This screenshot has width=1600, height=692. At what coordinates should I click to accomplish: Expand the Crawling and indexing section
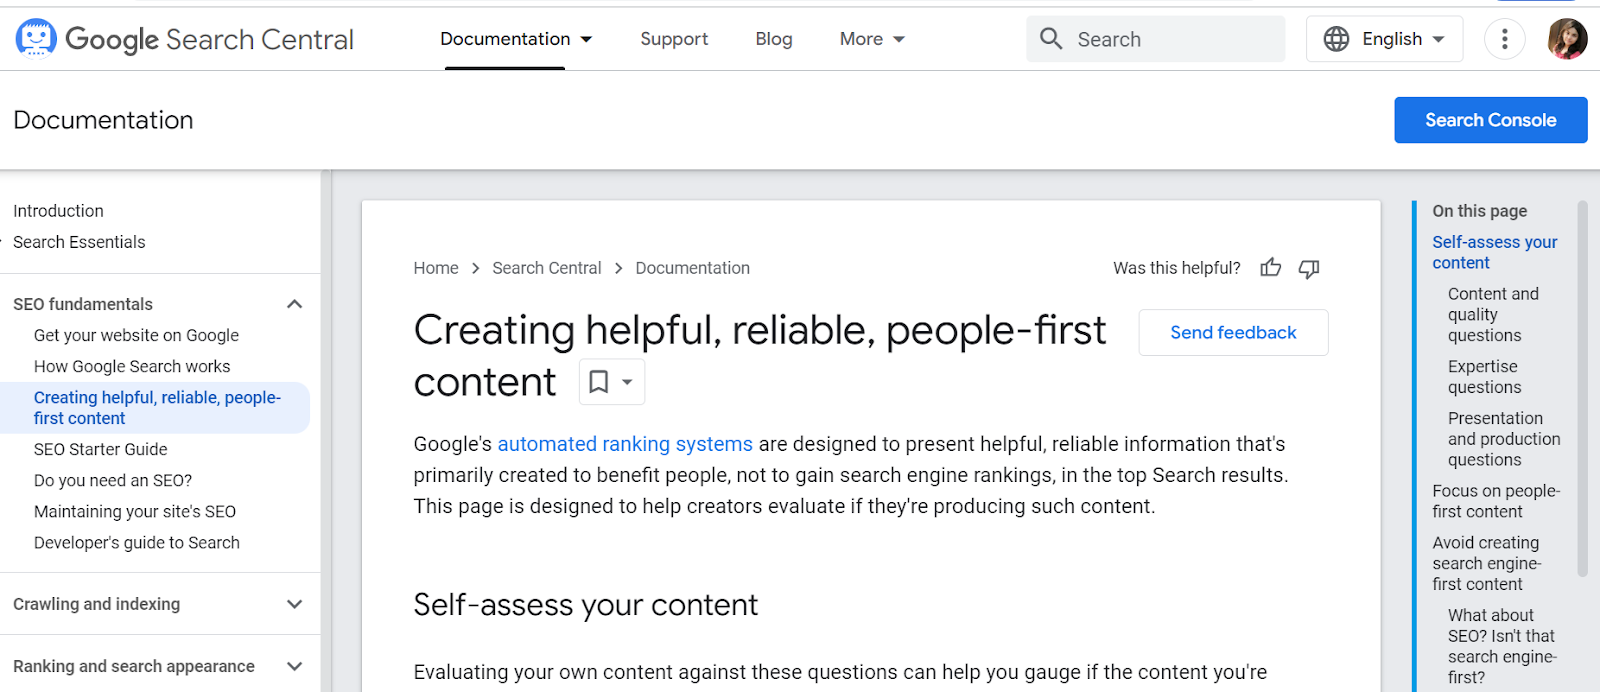coord(294,604)
